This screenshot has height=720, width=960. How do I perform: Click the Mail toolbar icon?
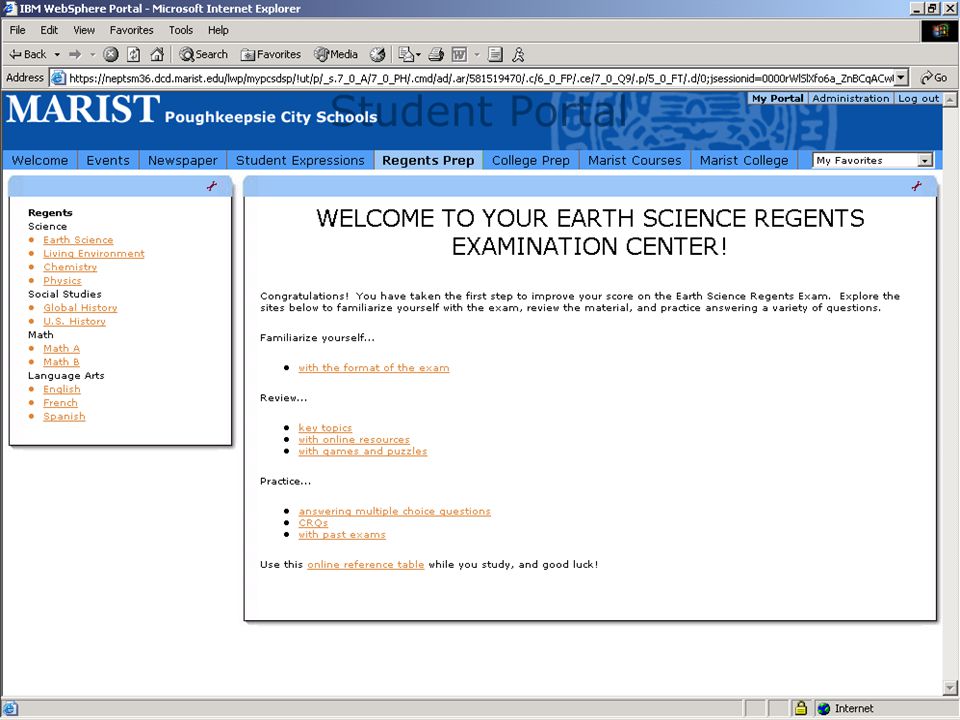pos(406,54)
